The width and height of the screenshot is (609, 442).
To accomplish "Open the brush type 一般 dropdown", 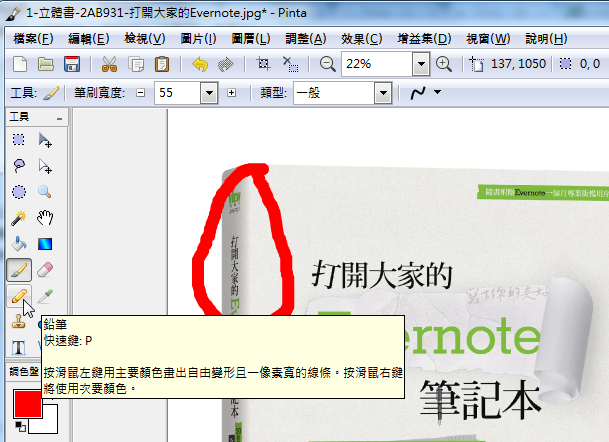I will (x=381, y=93).
